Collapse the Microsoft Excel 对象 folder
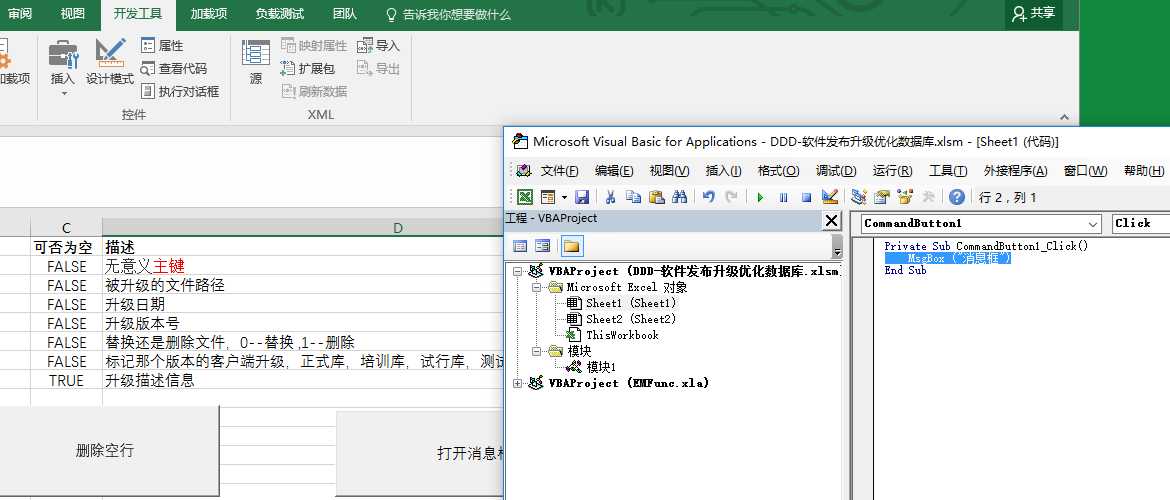This screenshot has width=1170, height=500. point(536,287)
